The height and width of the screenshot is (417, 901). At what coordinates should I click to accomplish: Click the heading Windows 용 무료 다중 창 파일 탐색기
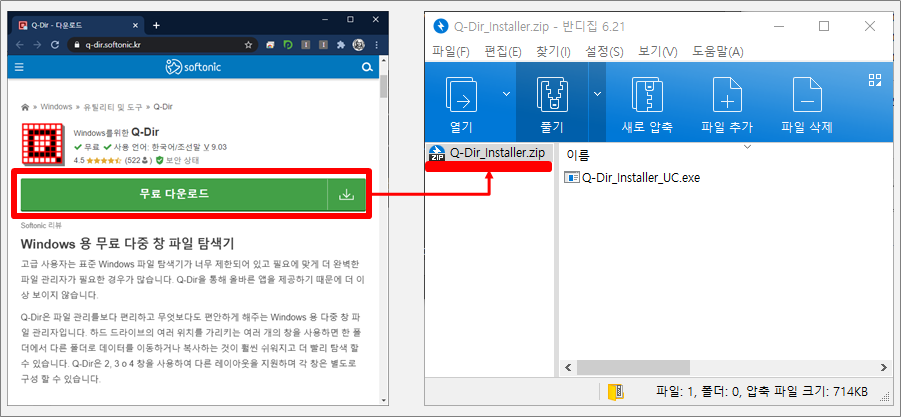(128, 244)
